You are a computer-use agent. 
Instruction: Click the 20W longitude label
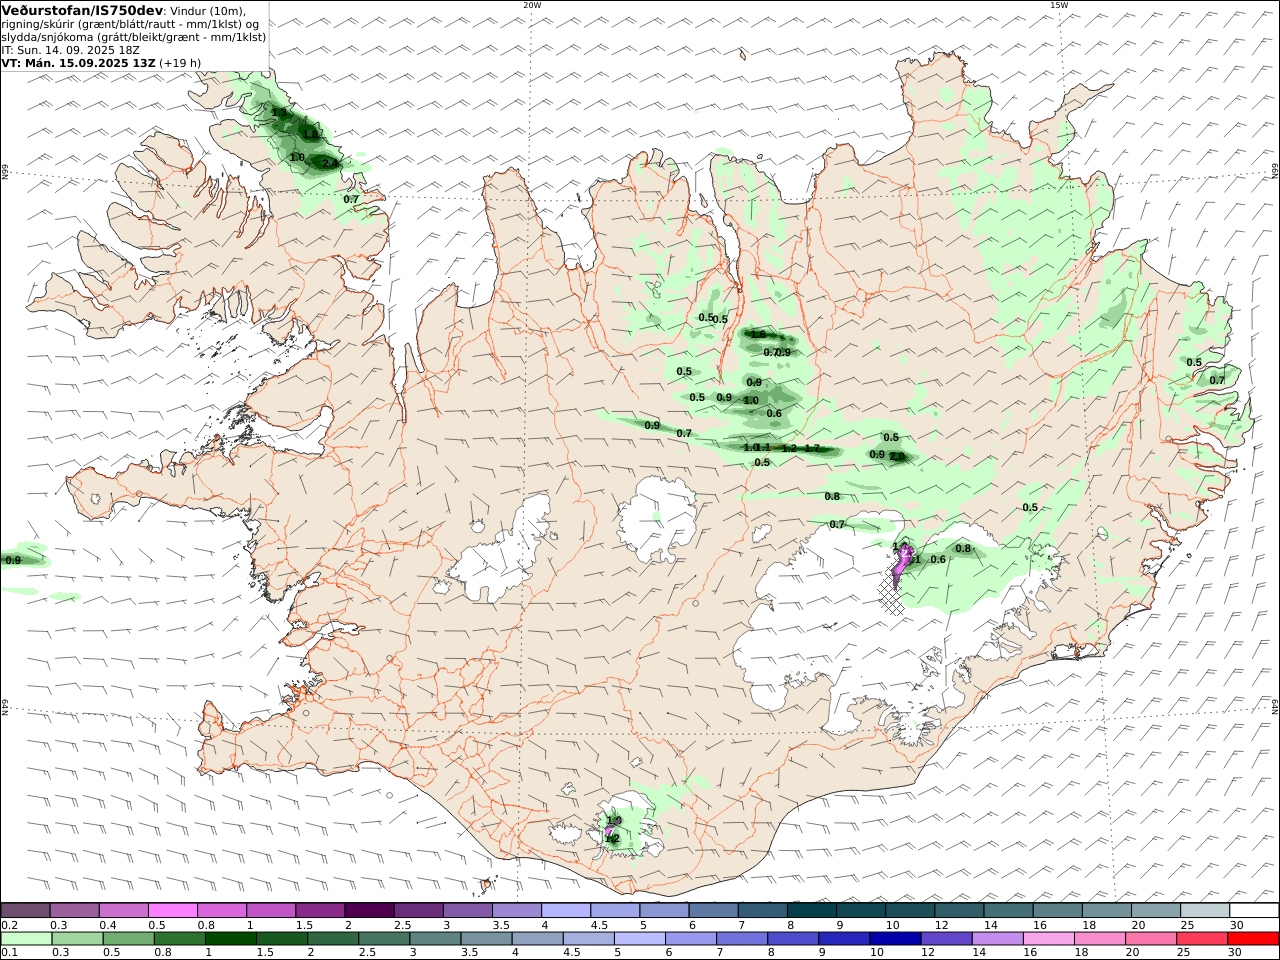click(532, 5)
